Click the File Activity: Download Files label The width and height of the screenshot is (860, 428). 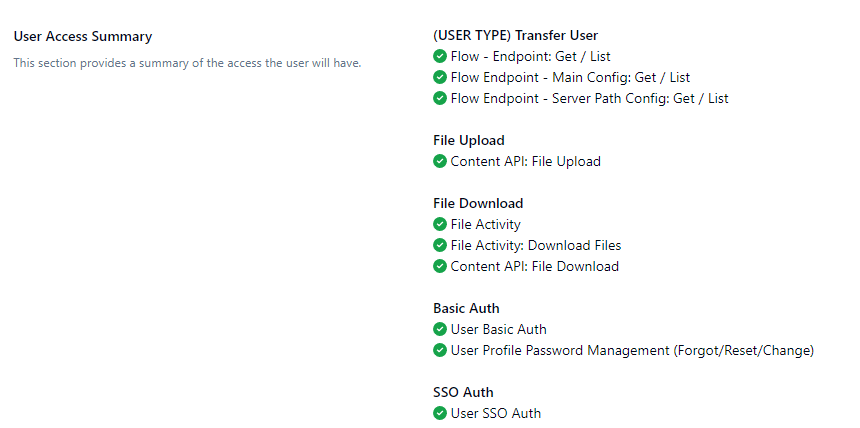pyautogui.click(x=536, y=245)
